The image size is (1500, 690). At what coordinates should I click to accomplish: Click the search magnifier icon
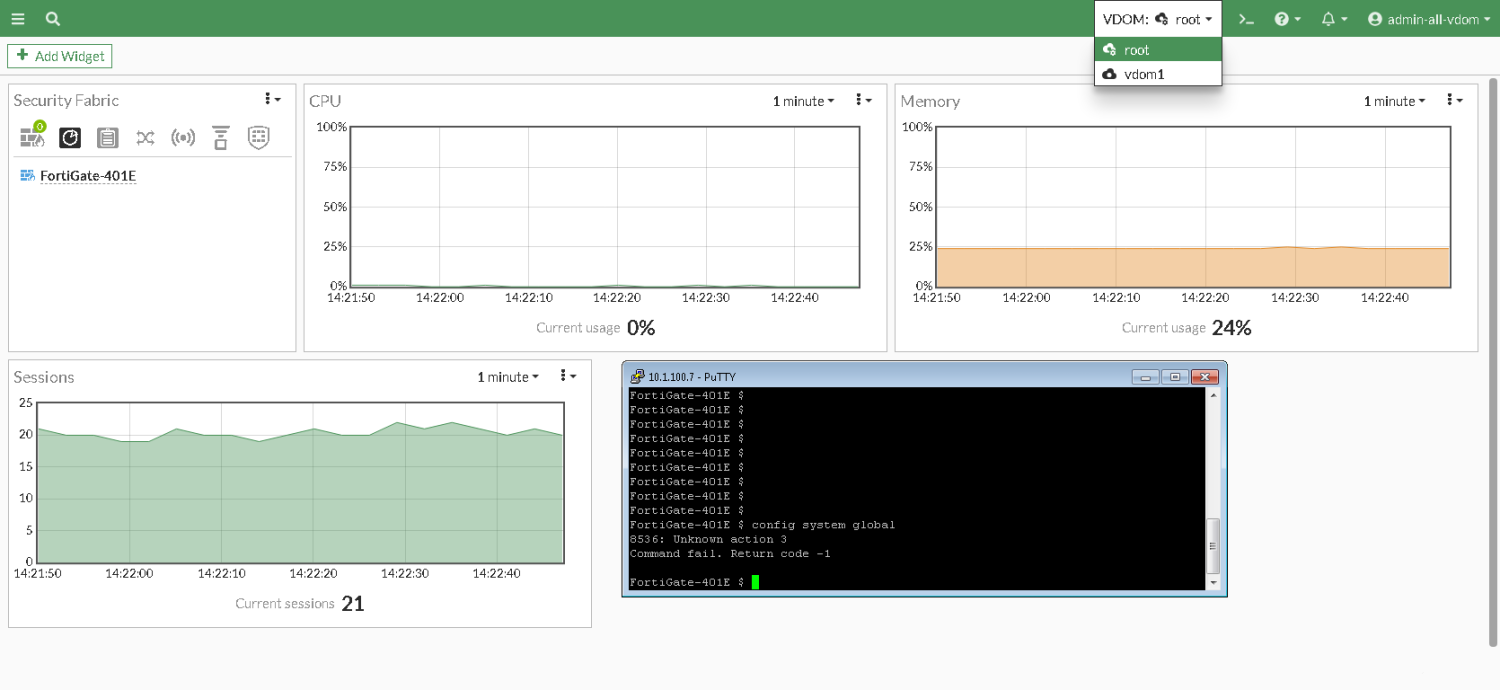coord(53,19)
